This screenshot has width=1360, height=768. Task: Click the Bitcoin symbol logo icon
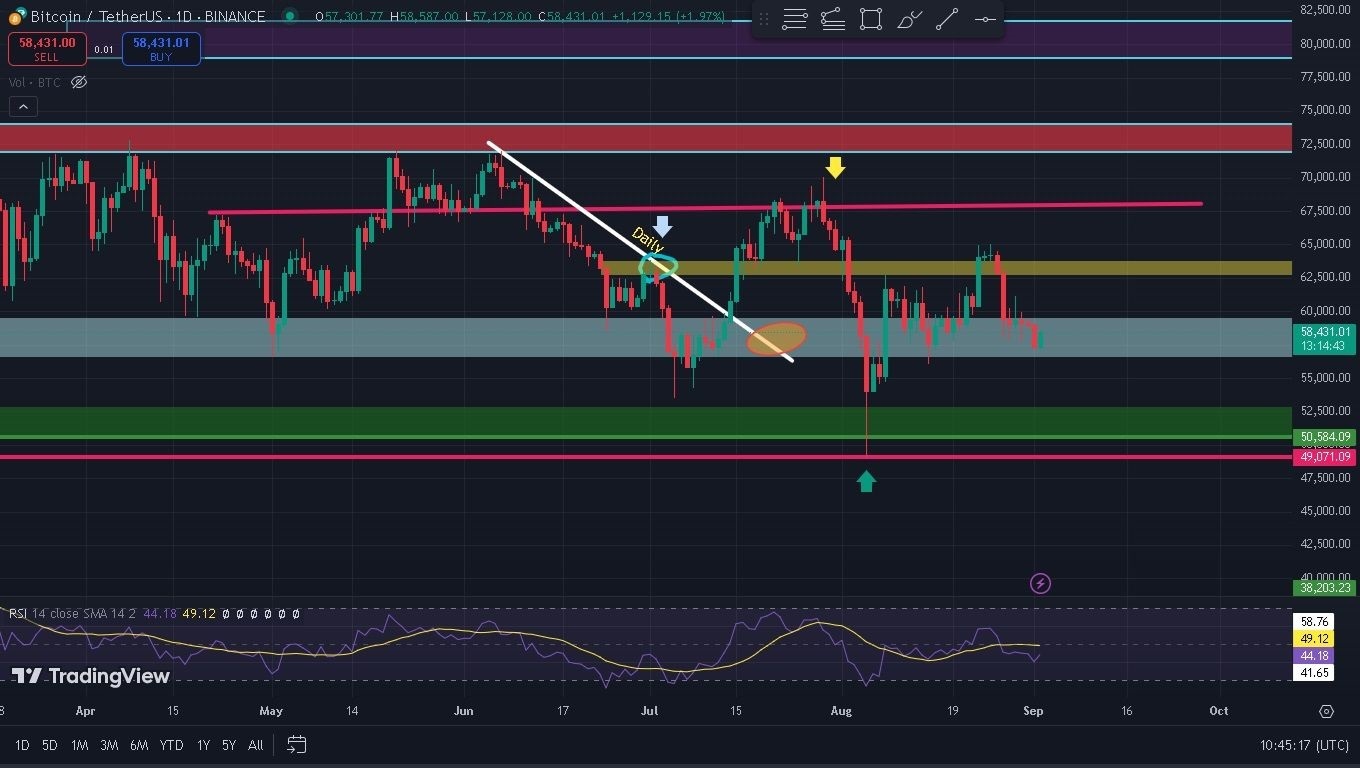point(17,16)
